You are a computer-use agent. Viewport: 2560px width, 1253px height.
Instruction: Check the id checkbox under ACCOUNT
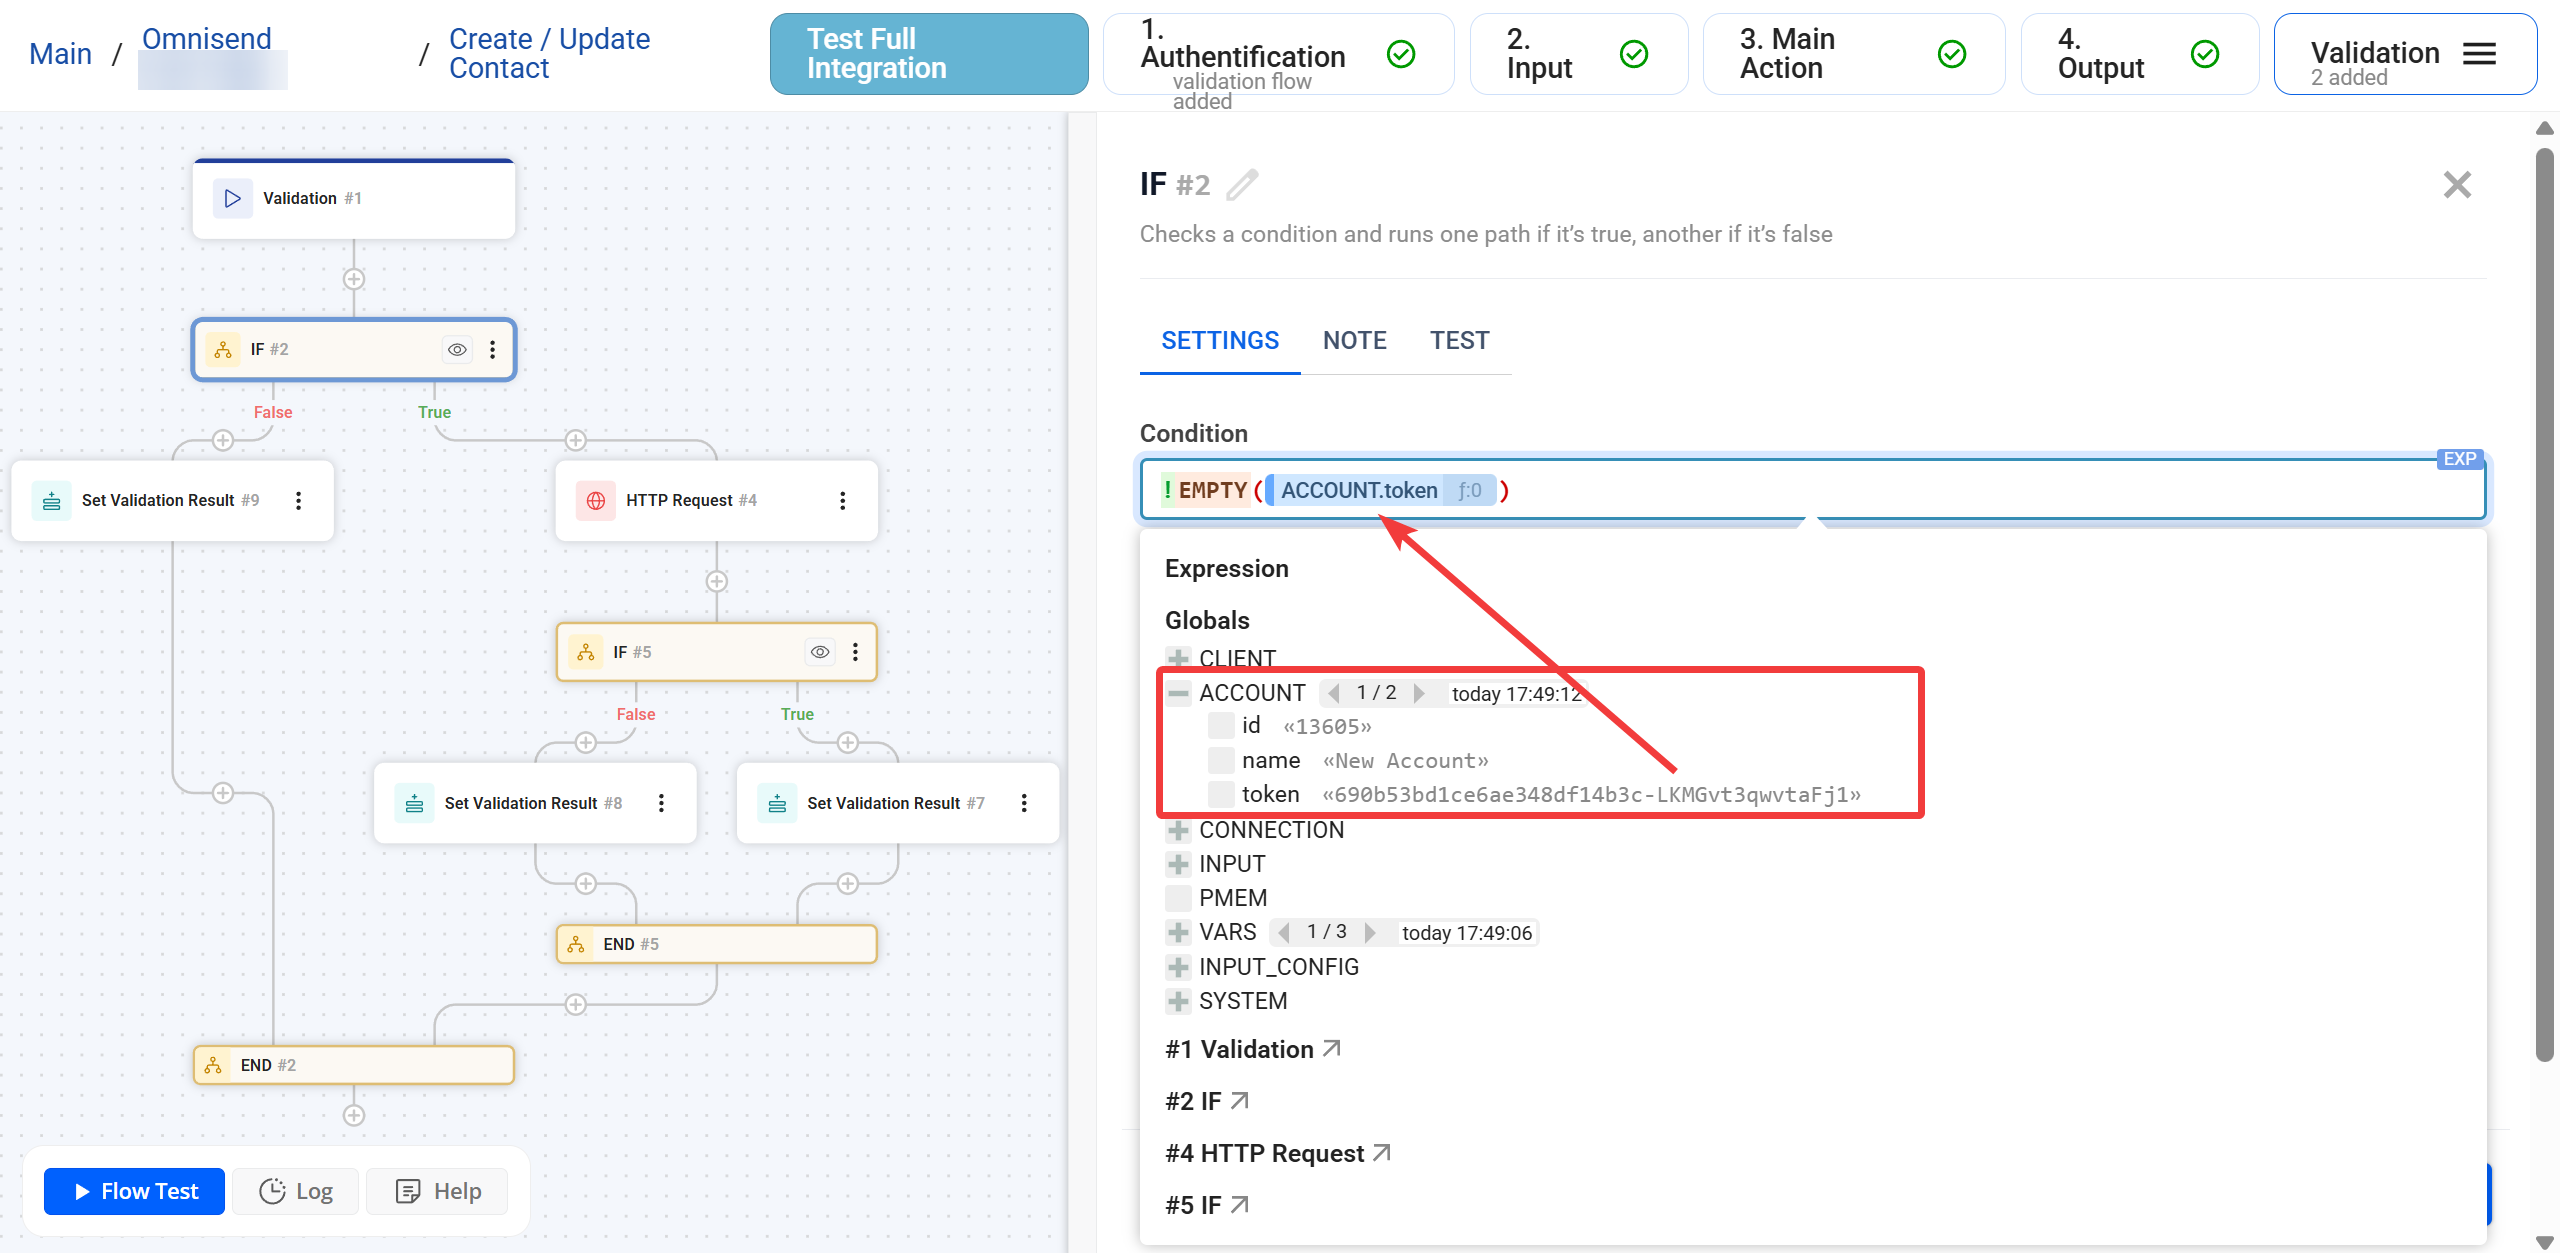pyautogui.click(x=1221, y=725)
